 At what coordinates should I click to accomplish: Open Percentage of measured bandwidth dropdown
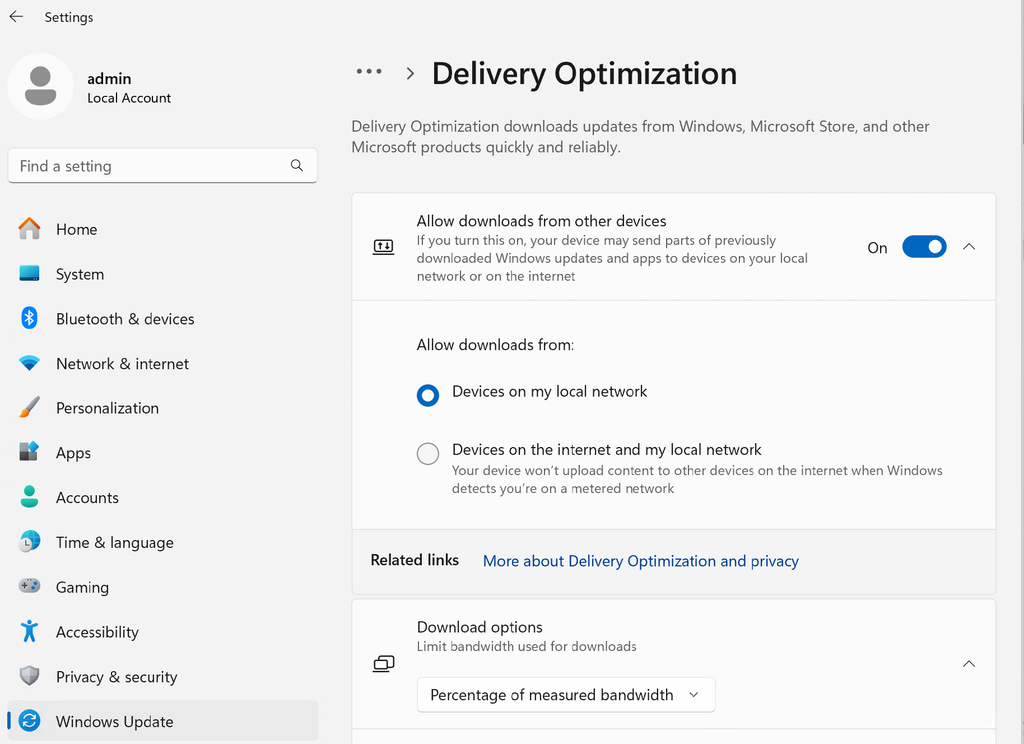click(x=566, y=694)
